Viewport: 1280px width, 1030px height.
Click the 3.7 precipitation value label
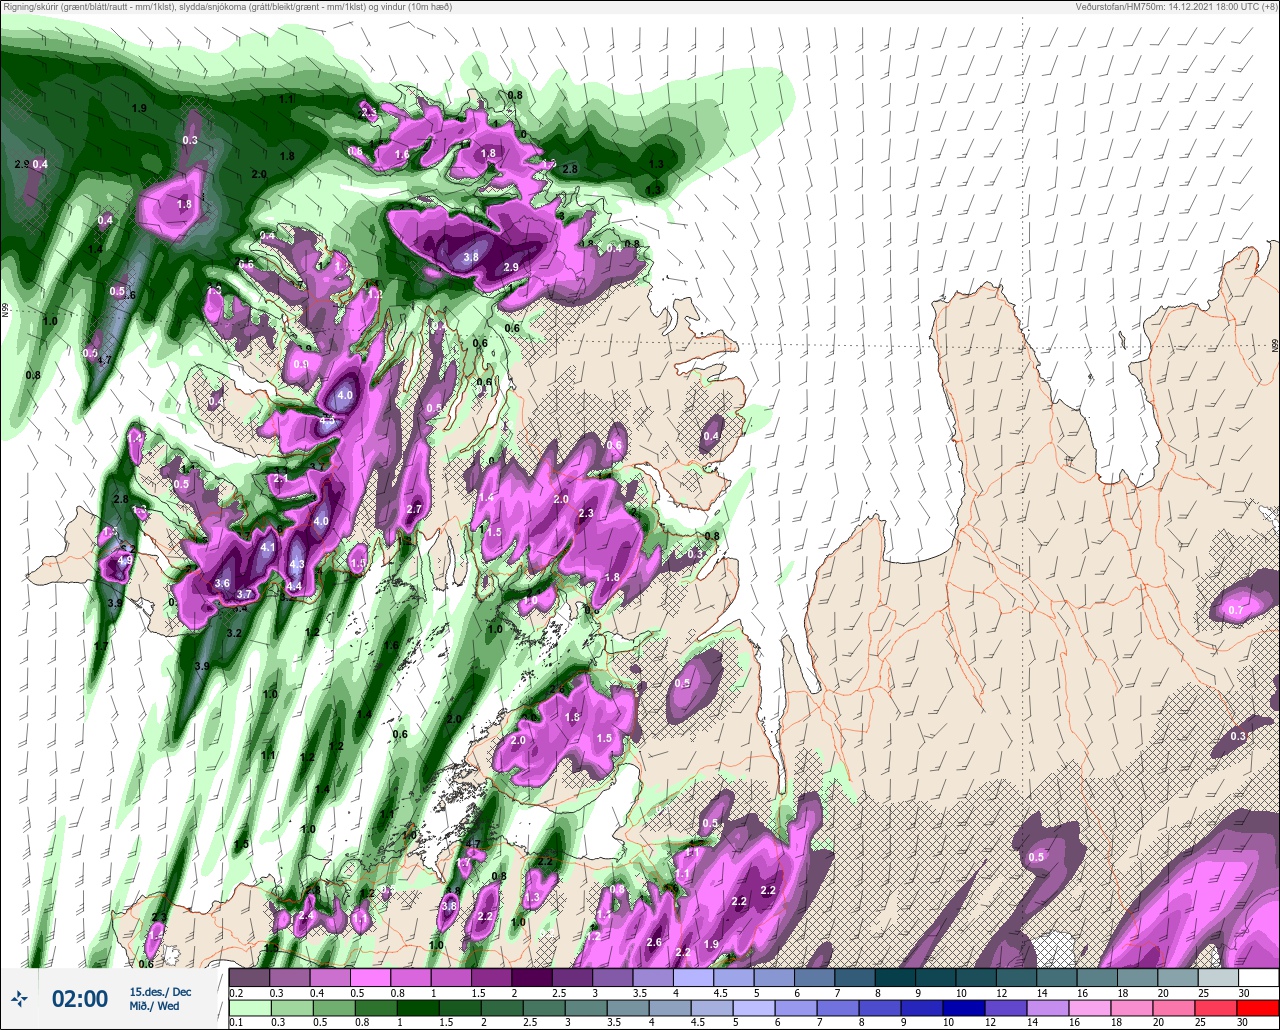(244, 594)
